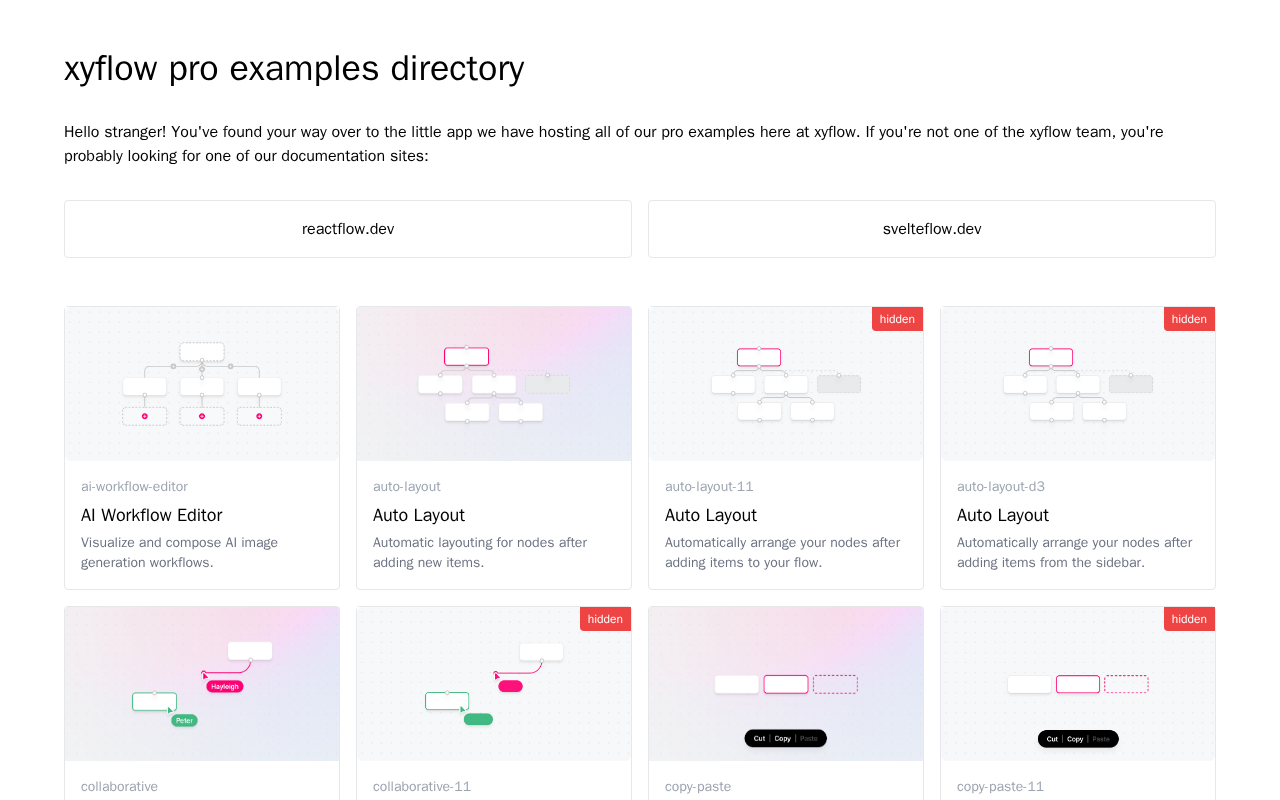Click the AI Workflow Editor title

click(x=152, y=515)
